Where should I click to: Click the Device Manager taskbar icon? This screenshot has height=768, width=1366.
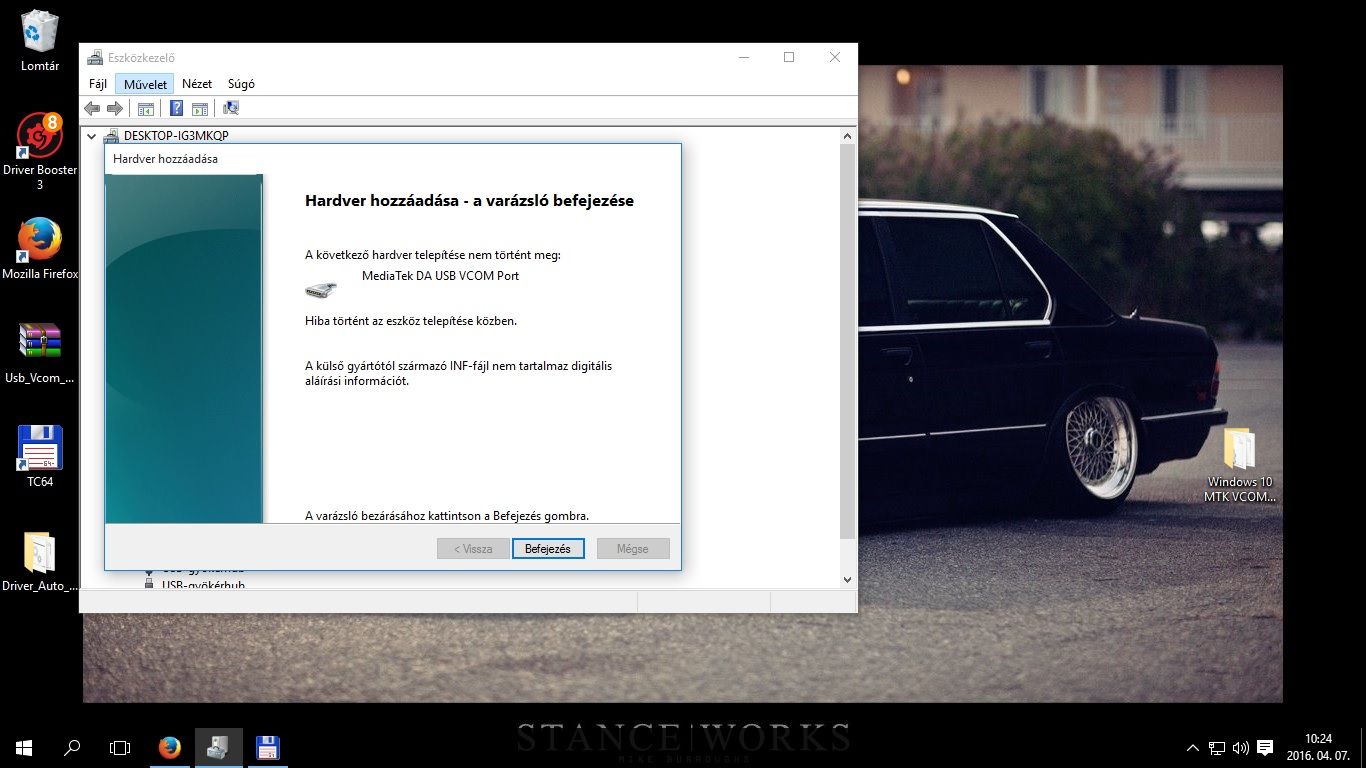tap(218, 747)
